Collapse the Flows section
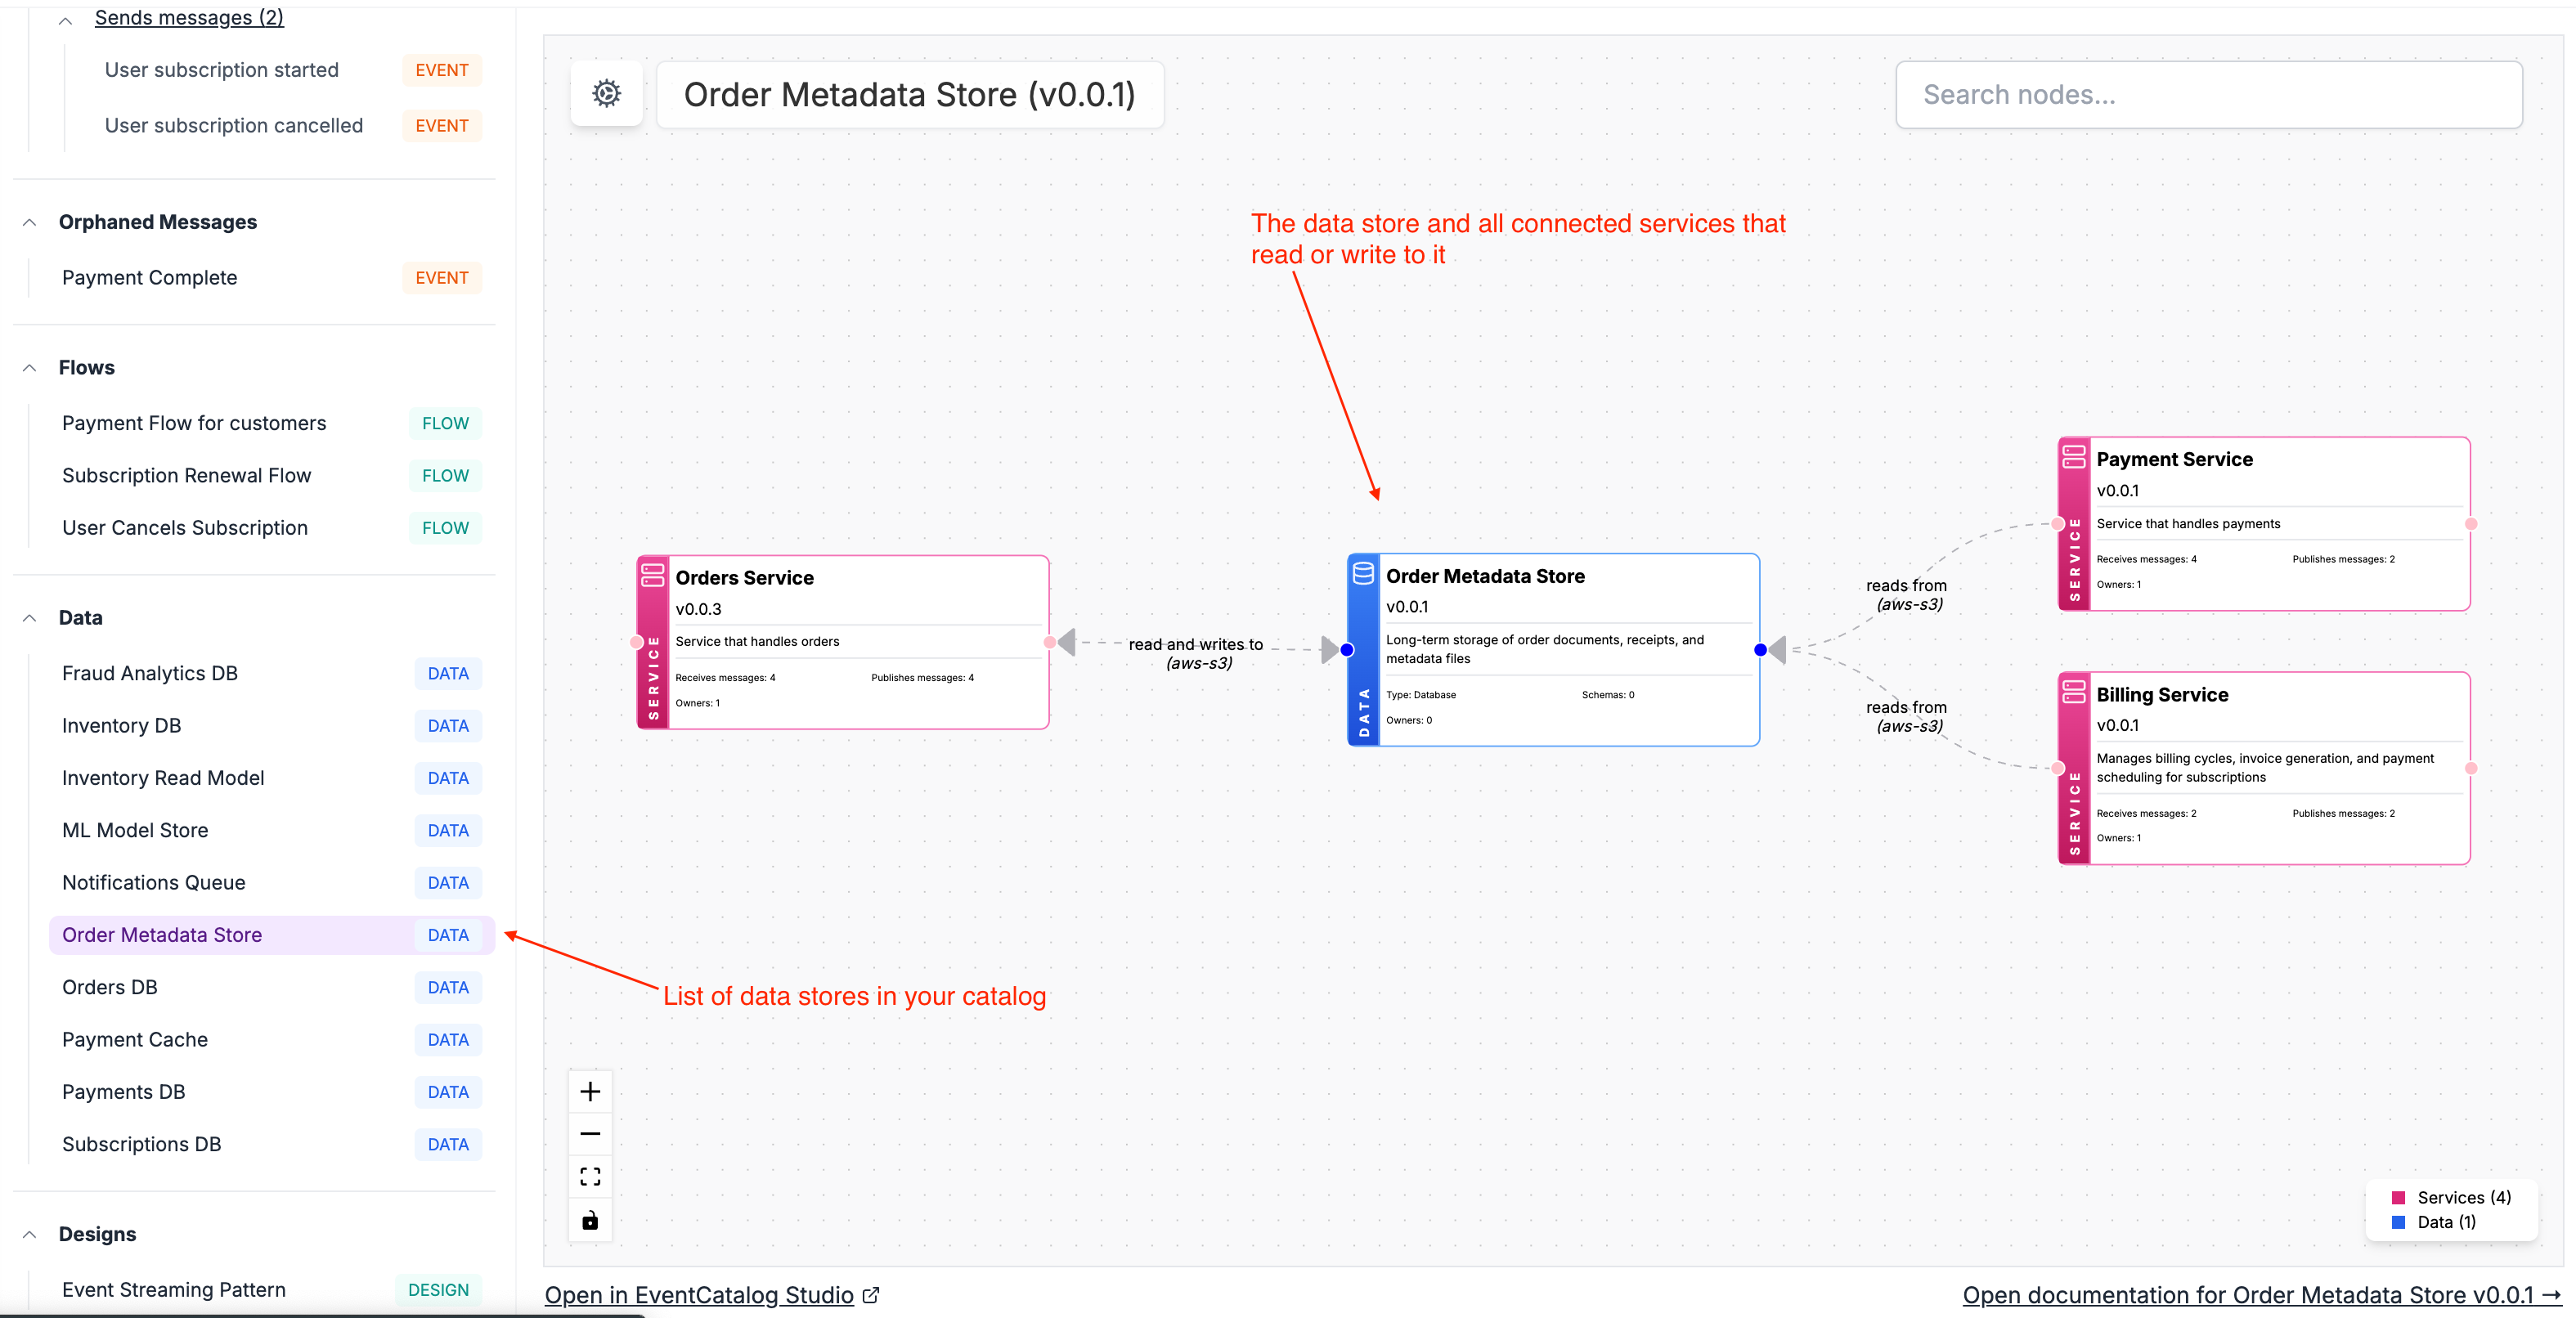This screenshot has height=1318, width=2576. click(30, 368)
